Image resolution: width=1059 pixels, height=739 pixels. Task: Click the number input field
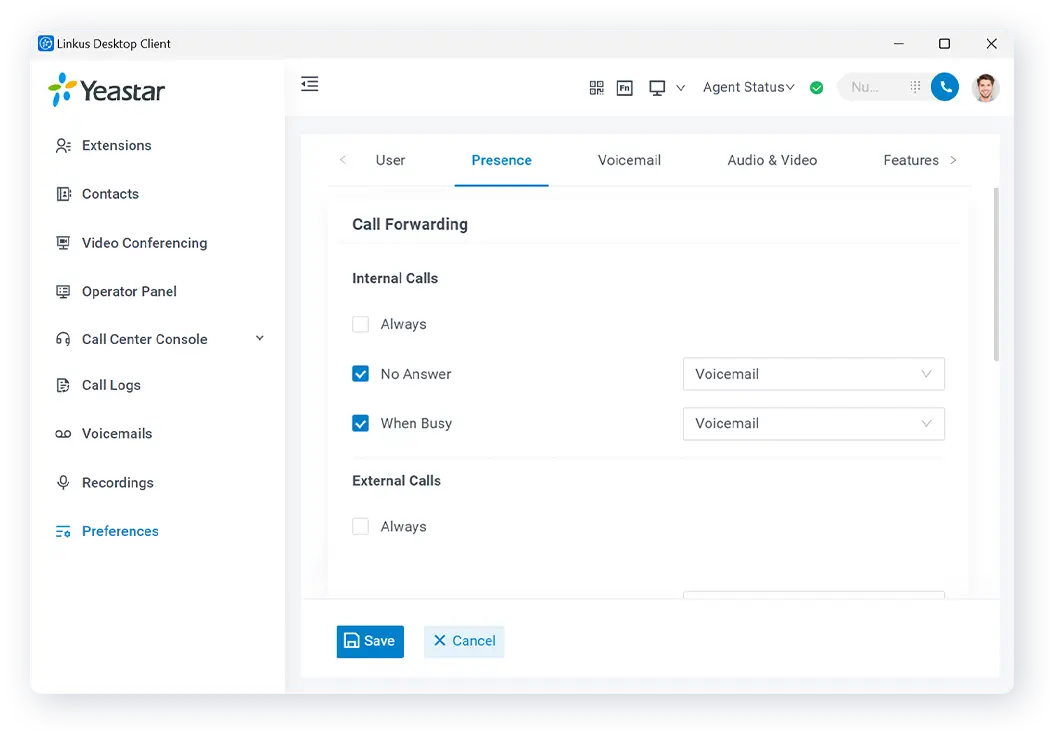pos(872,88)
